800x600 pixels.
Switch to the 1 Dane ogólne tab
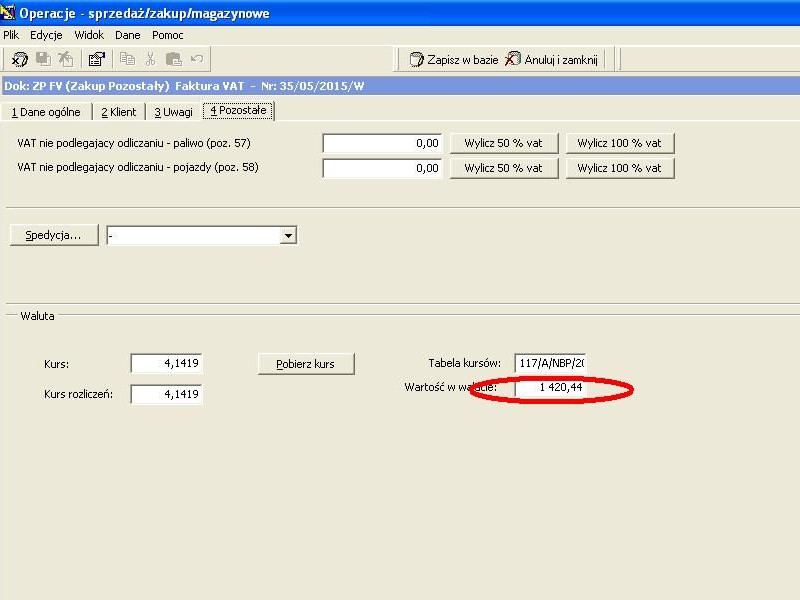point(46,112)
